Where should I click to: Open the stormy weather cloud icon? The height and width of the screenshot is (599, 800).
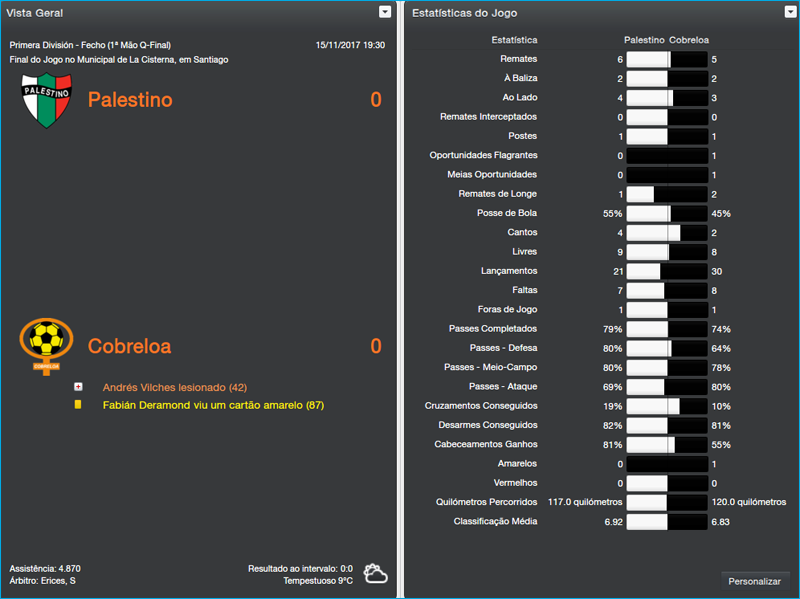pos(374,571)
